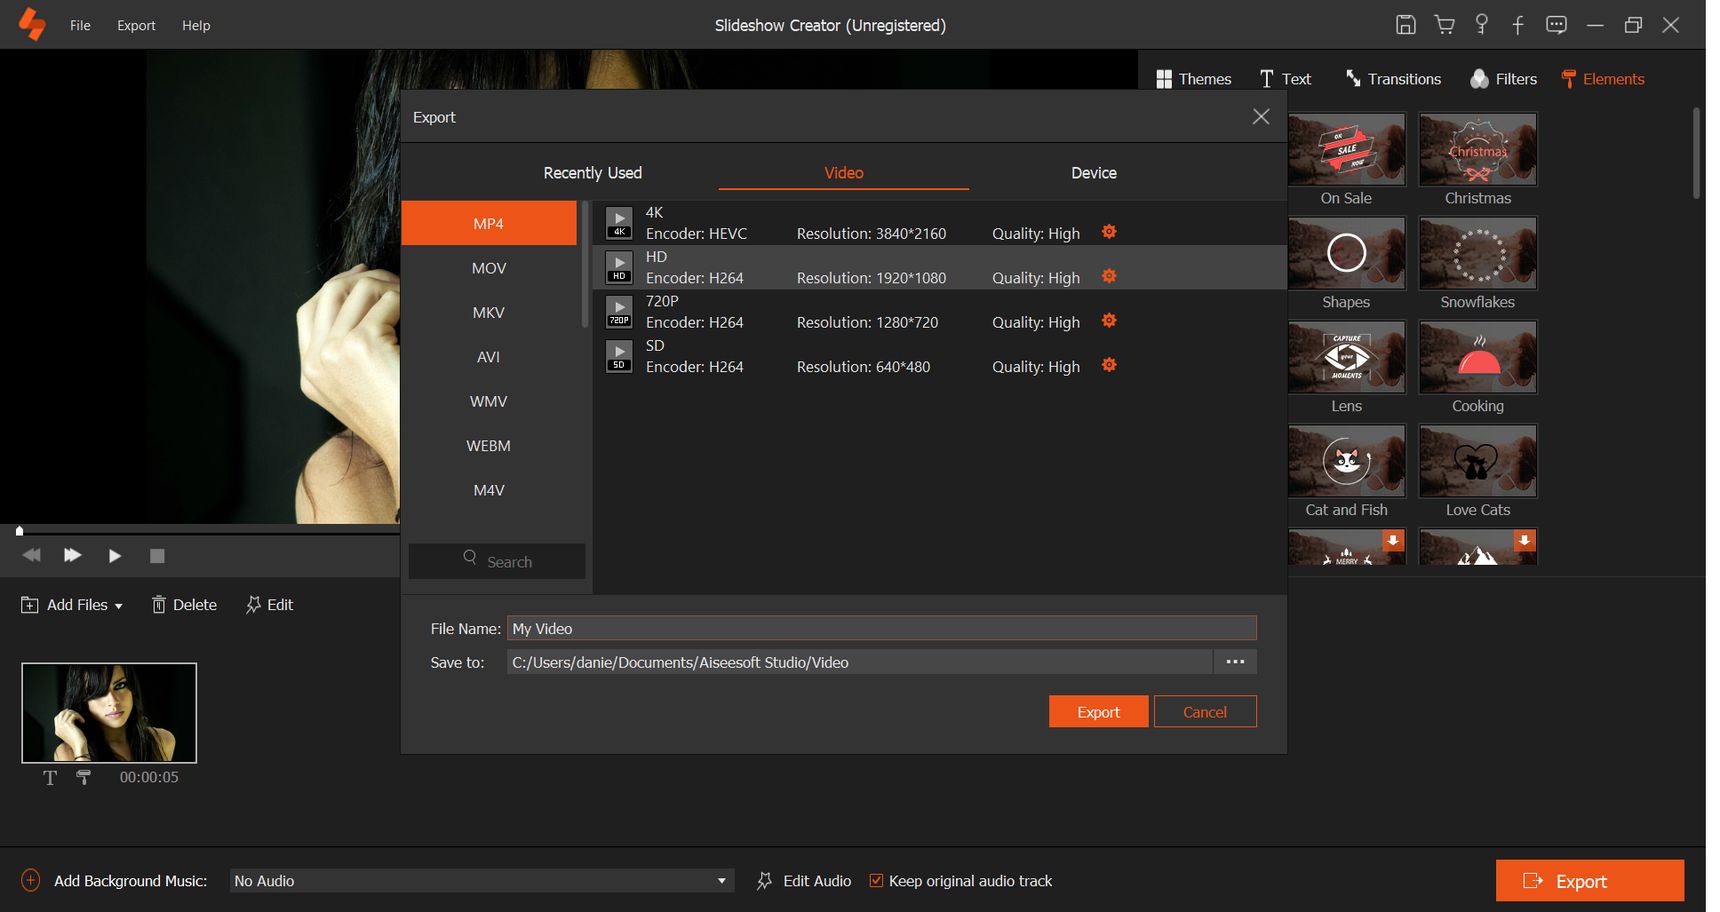Click the format Search box
This screenshot has height=912, width=1720.
click(497, 561)
